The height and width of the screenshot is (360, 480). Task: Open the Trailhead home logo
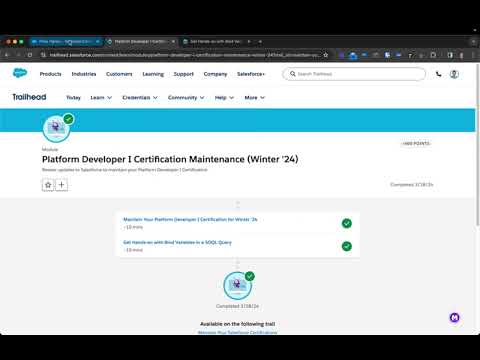click(x=29, y=97)
